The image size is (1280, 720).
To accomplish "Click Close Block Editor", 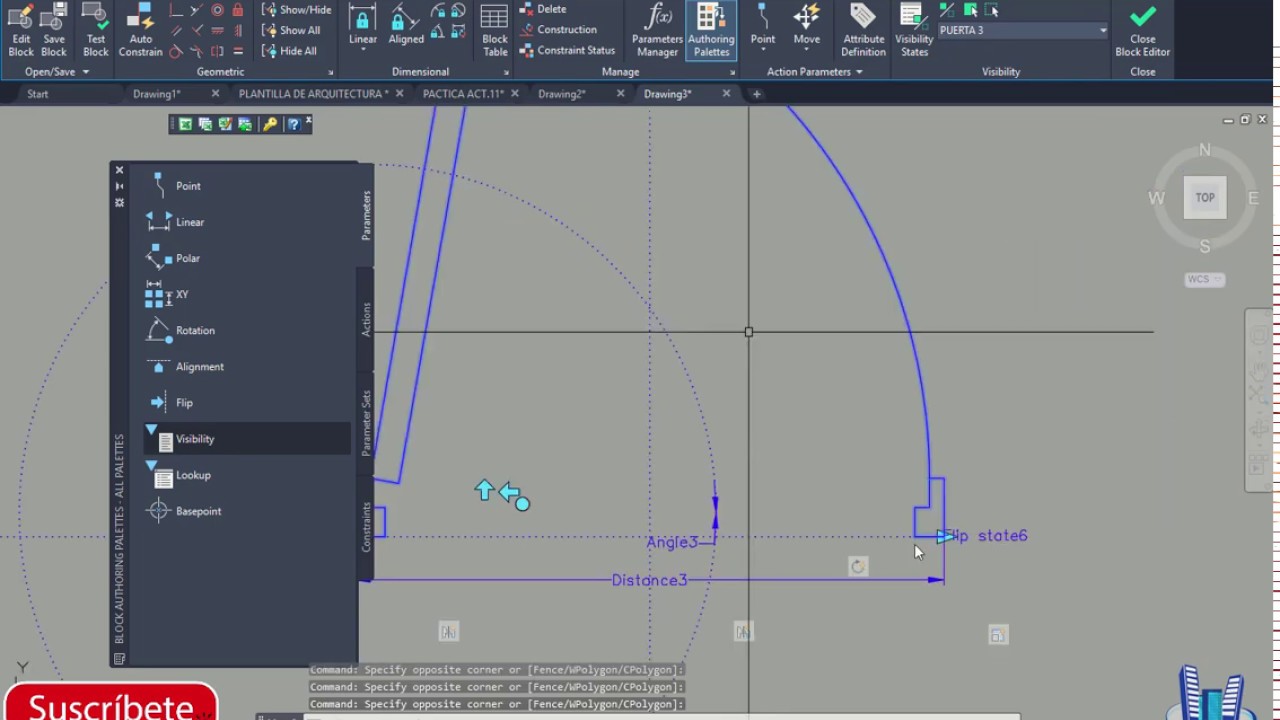I will pos(1143,30).
